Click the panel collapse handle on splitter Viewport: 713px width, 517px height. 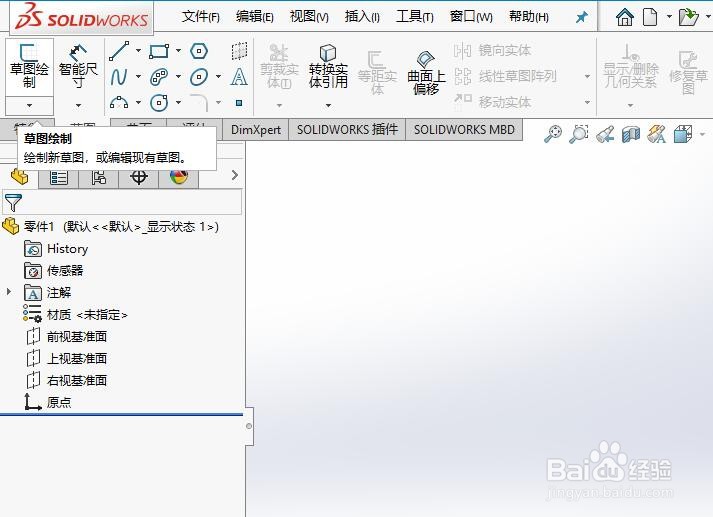click(249, 426)
